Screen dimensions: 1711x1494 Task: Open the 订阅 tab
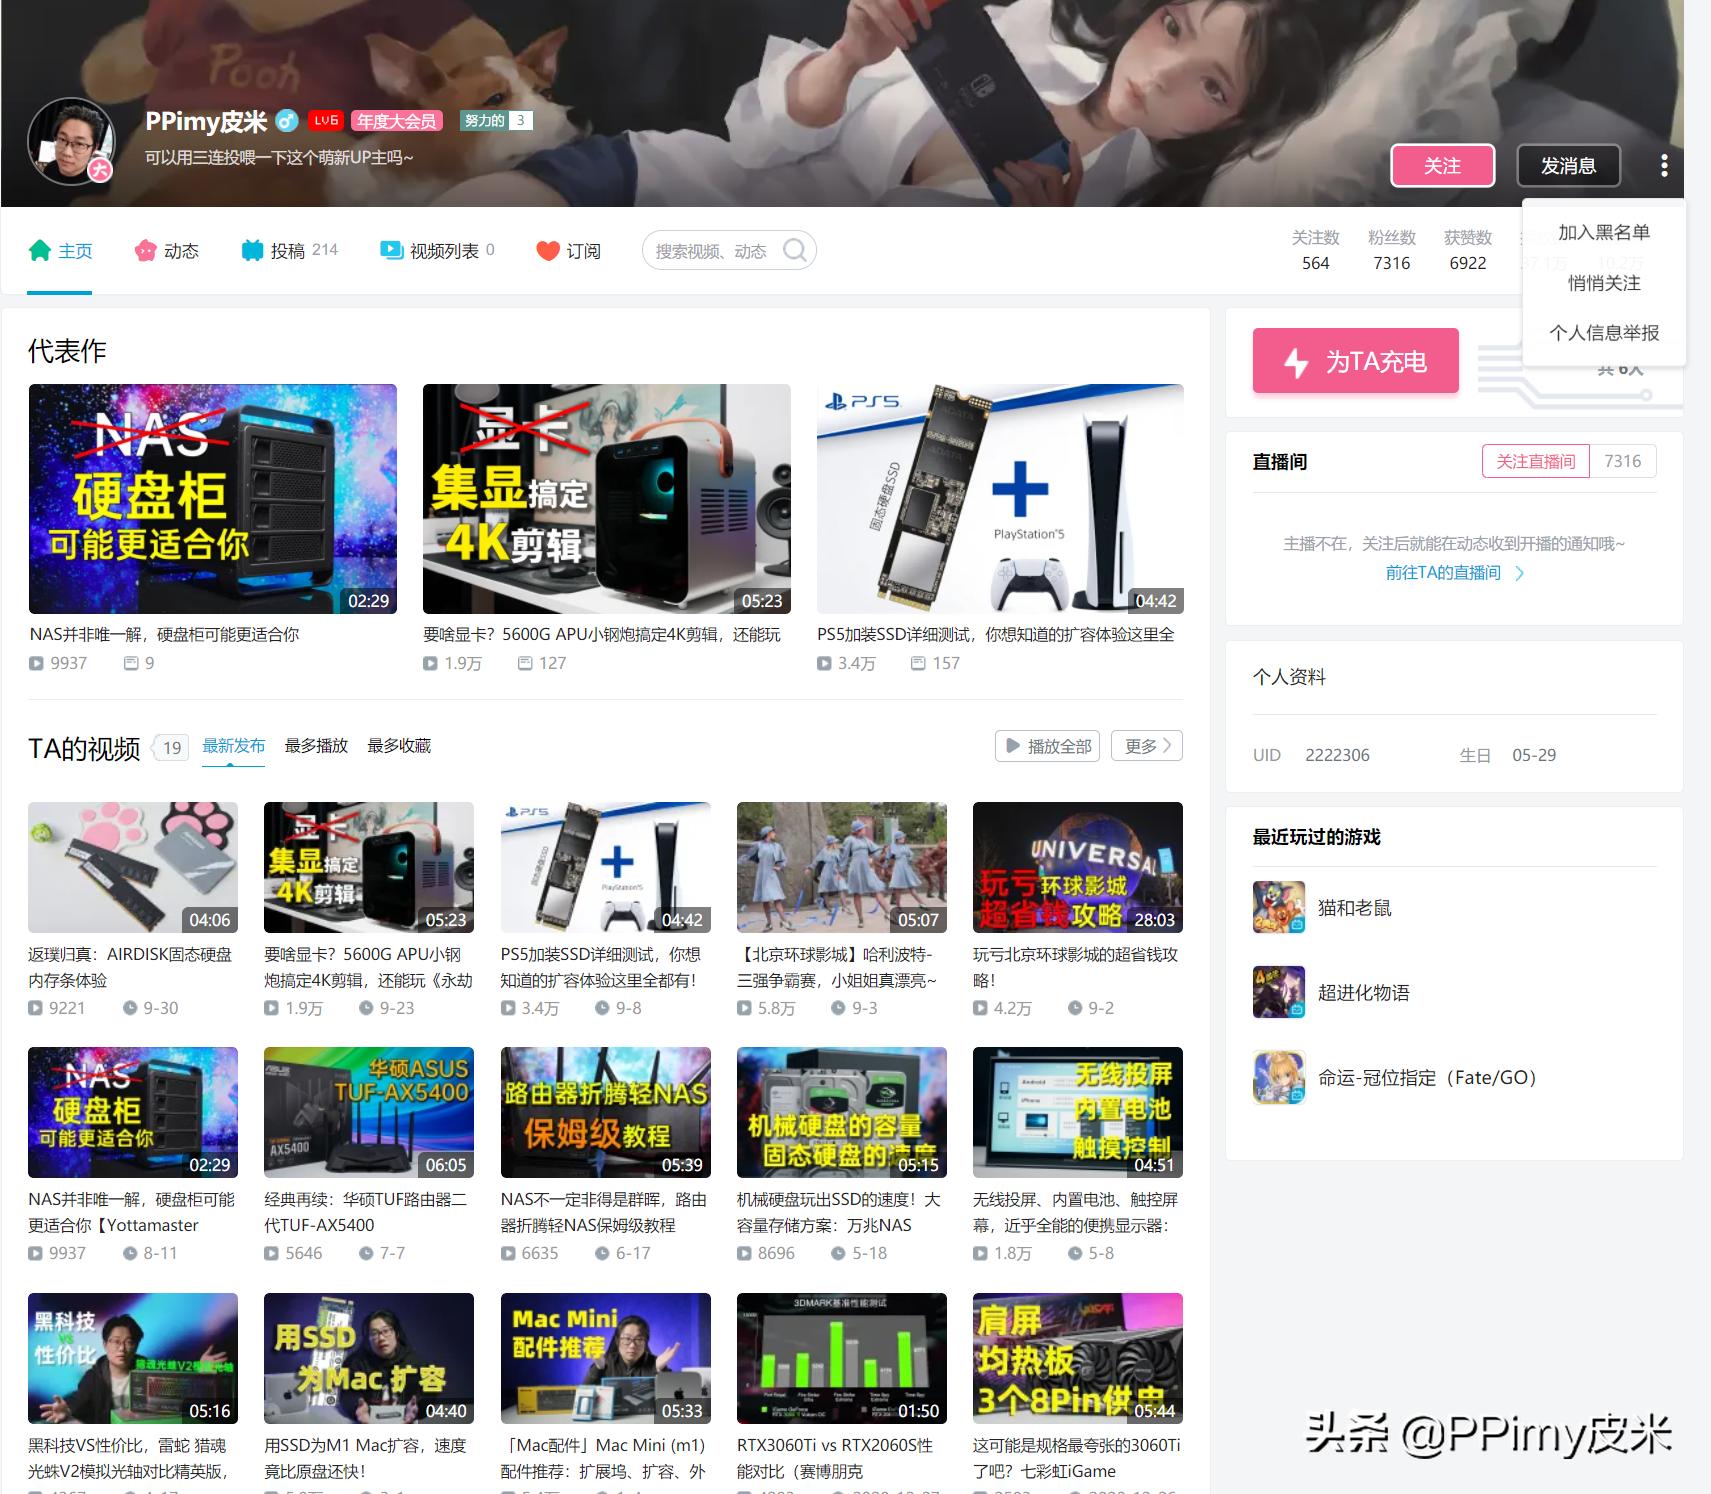[568, 251]
